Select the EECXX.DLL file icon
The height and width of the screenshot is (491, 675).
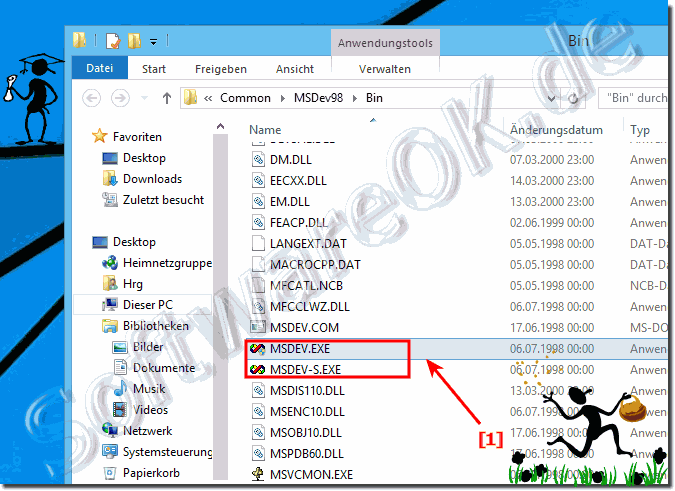click(258, 180)
